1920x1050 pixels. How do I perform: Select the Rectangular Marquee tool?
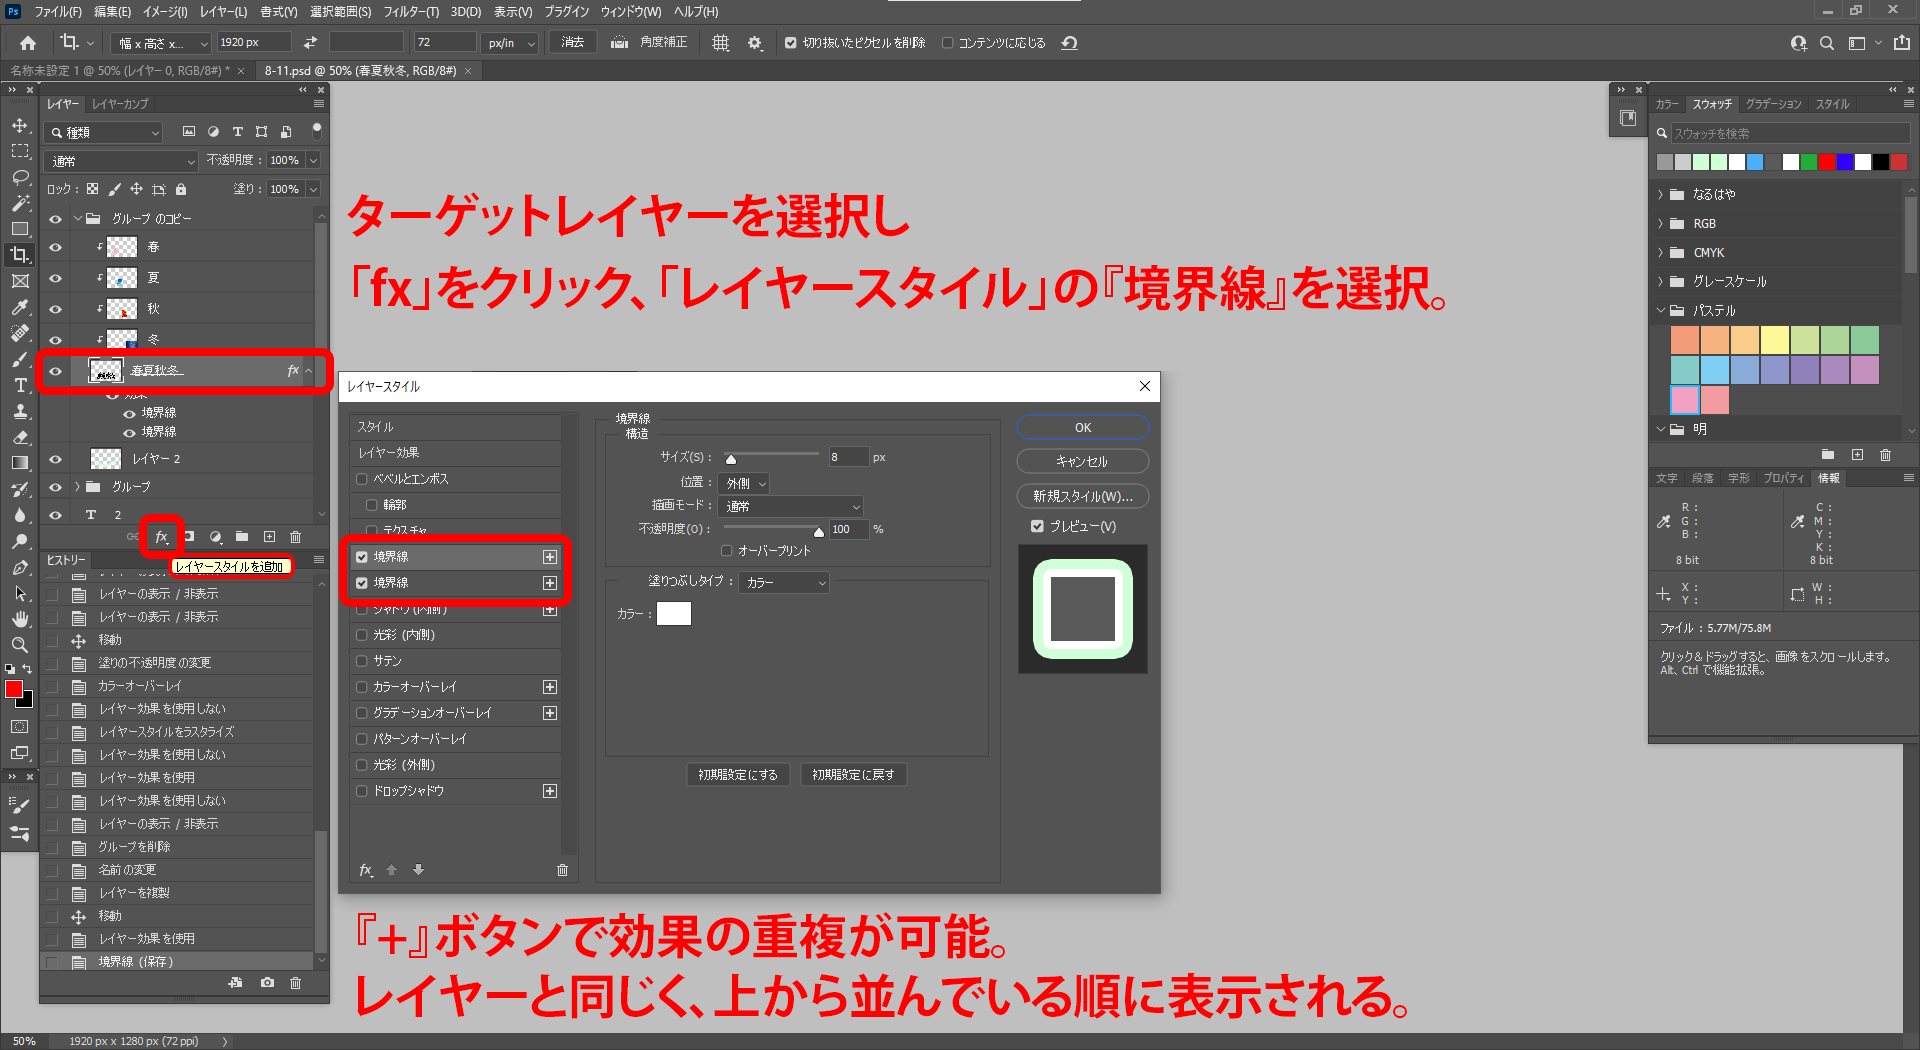pyautogui.click(x=20, y=151)
